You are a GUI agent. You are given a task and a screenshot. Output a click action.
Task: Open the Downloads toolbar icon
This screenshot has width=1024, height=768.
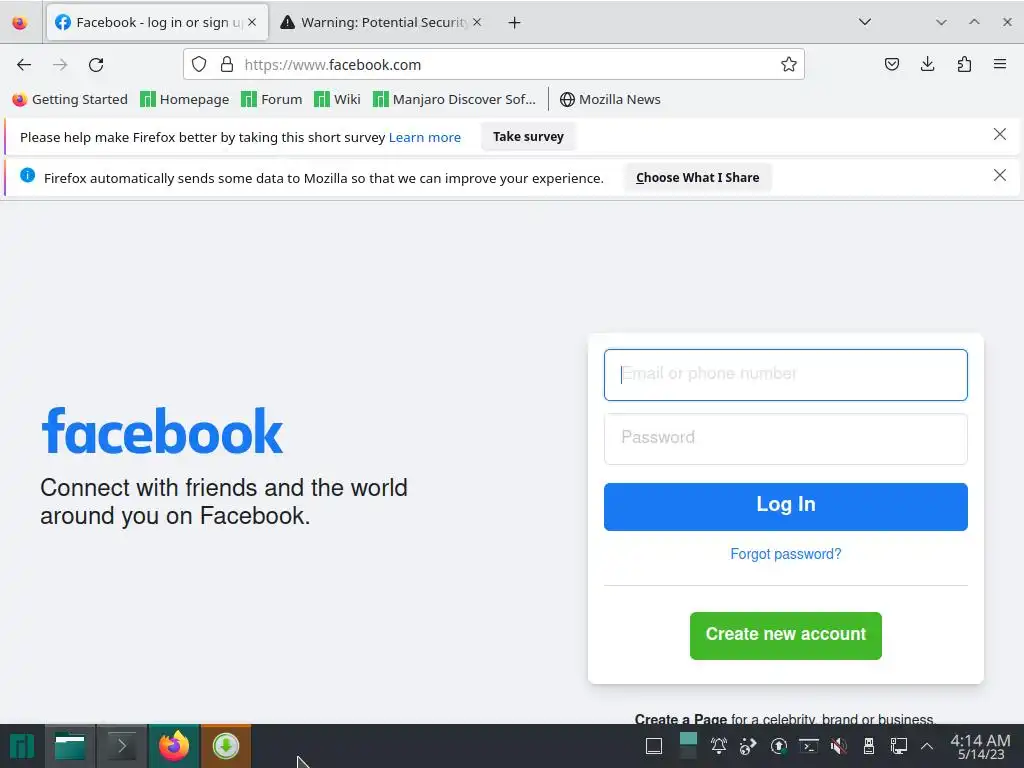point(927,64)
